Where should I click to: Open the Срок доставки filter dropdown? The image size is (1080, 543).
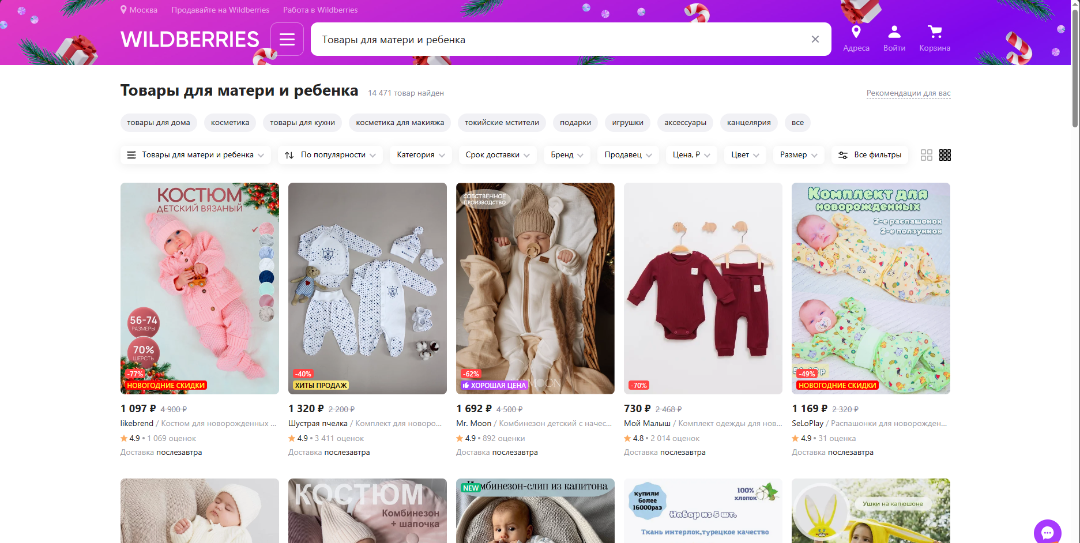pos(496,155)
